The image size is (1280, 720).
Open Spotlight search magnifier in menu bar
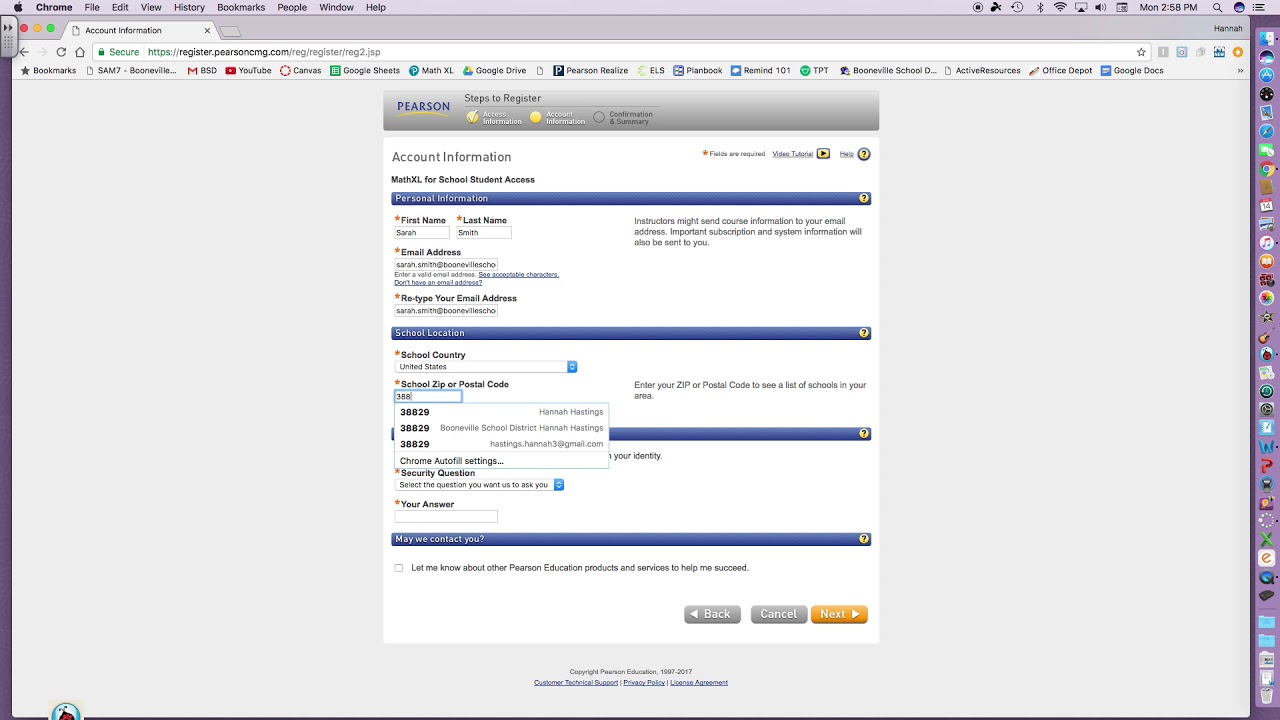(1217, 7)
